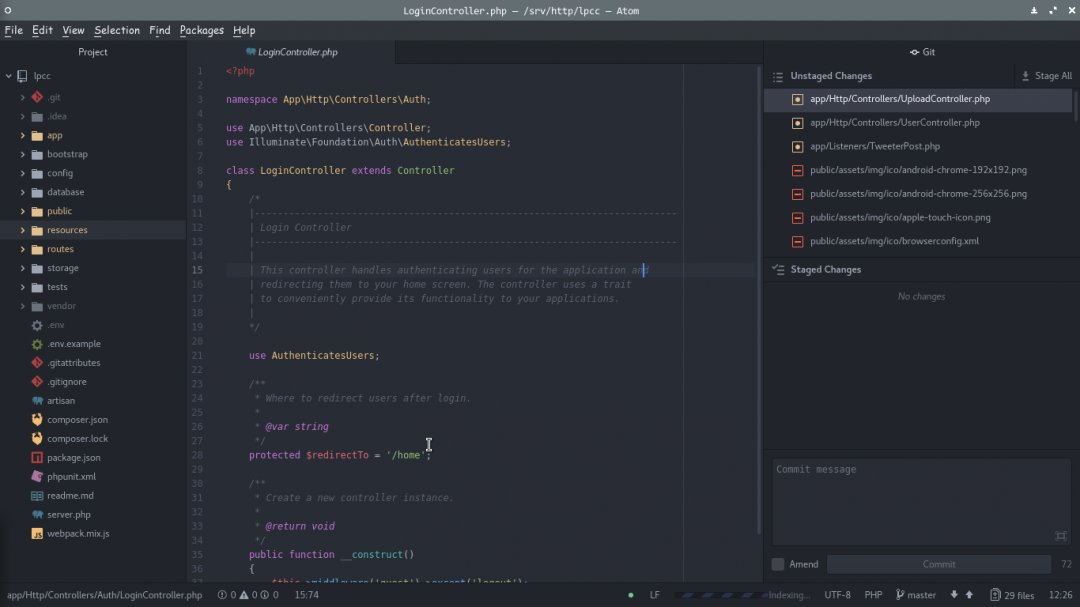Click the linter issues counter
The height and width of the screenshot is (607, 1080).
pyautogui.click(x=248, y=595)
